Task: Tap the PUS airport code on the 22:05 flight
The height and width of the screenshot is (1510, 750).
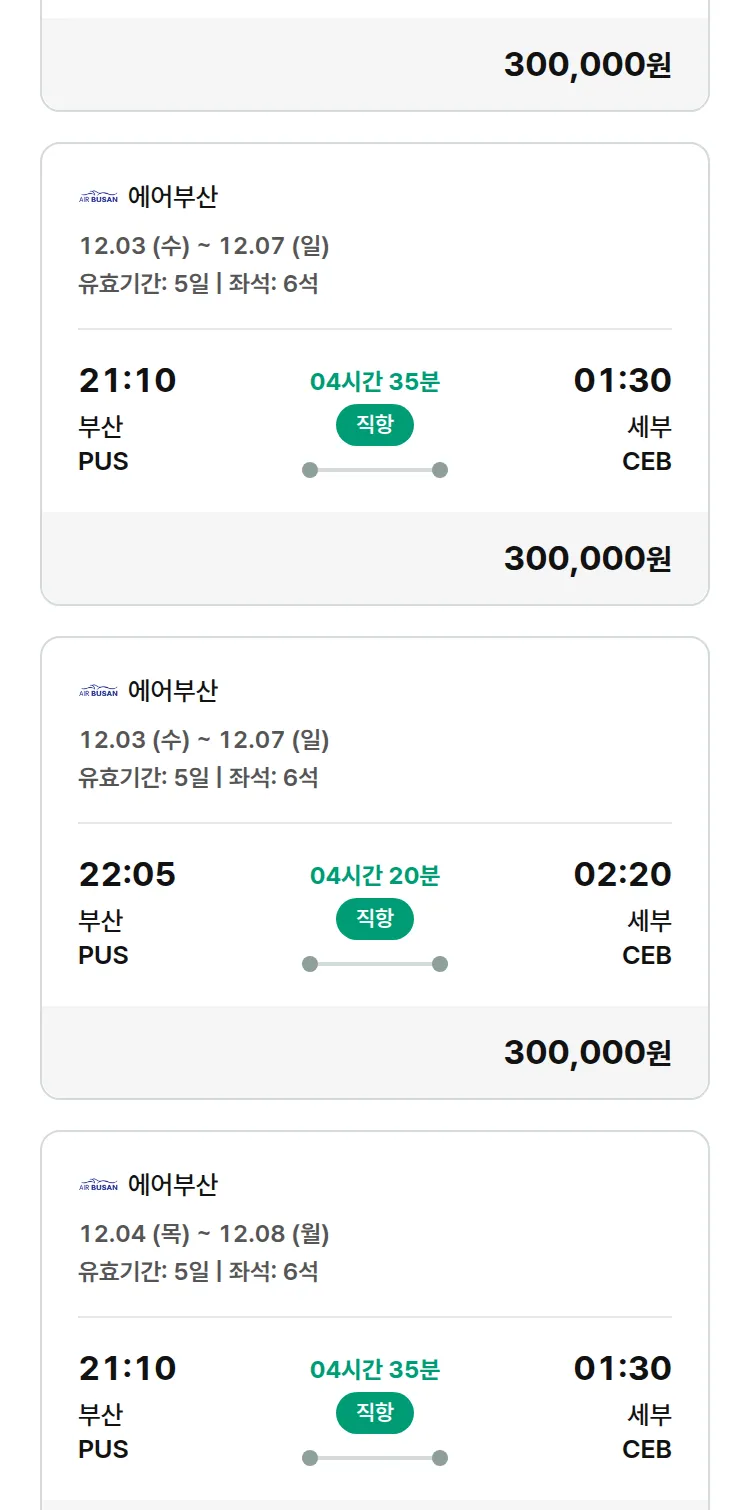Action: (x=103, y=956)
